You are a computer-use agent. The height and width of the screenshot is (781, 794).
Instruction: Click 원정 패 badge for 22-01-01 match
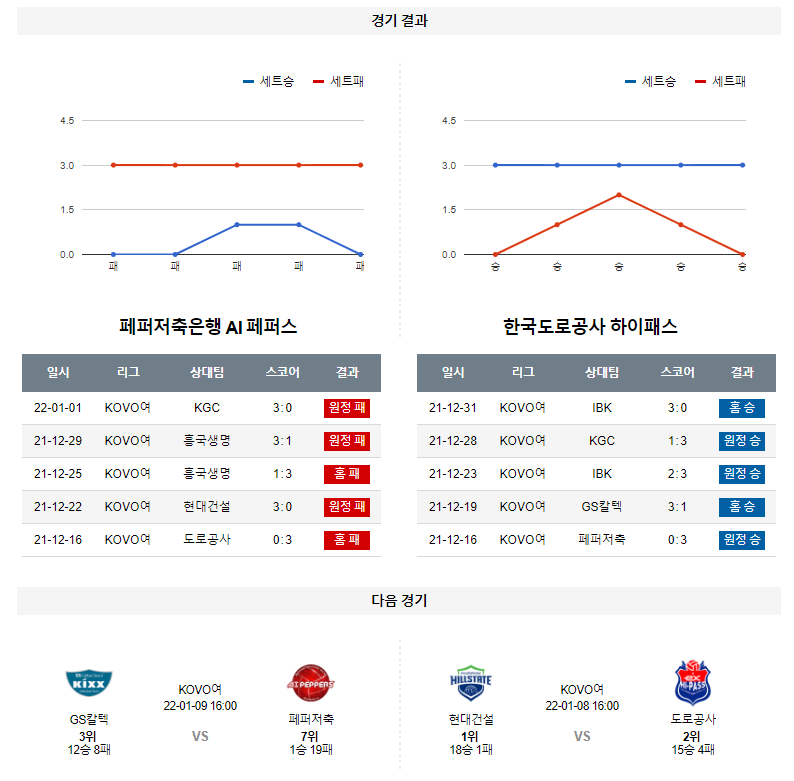pyautogui.click(x=347, y=408)
